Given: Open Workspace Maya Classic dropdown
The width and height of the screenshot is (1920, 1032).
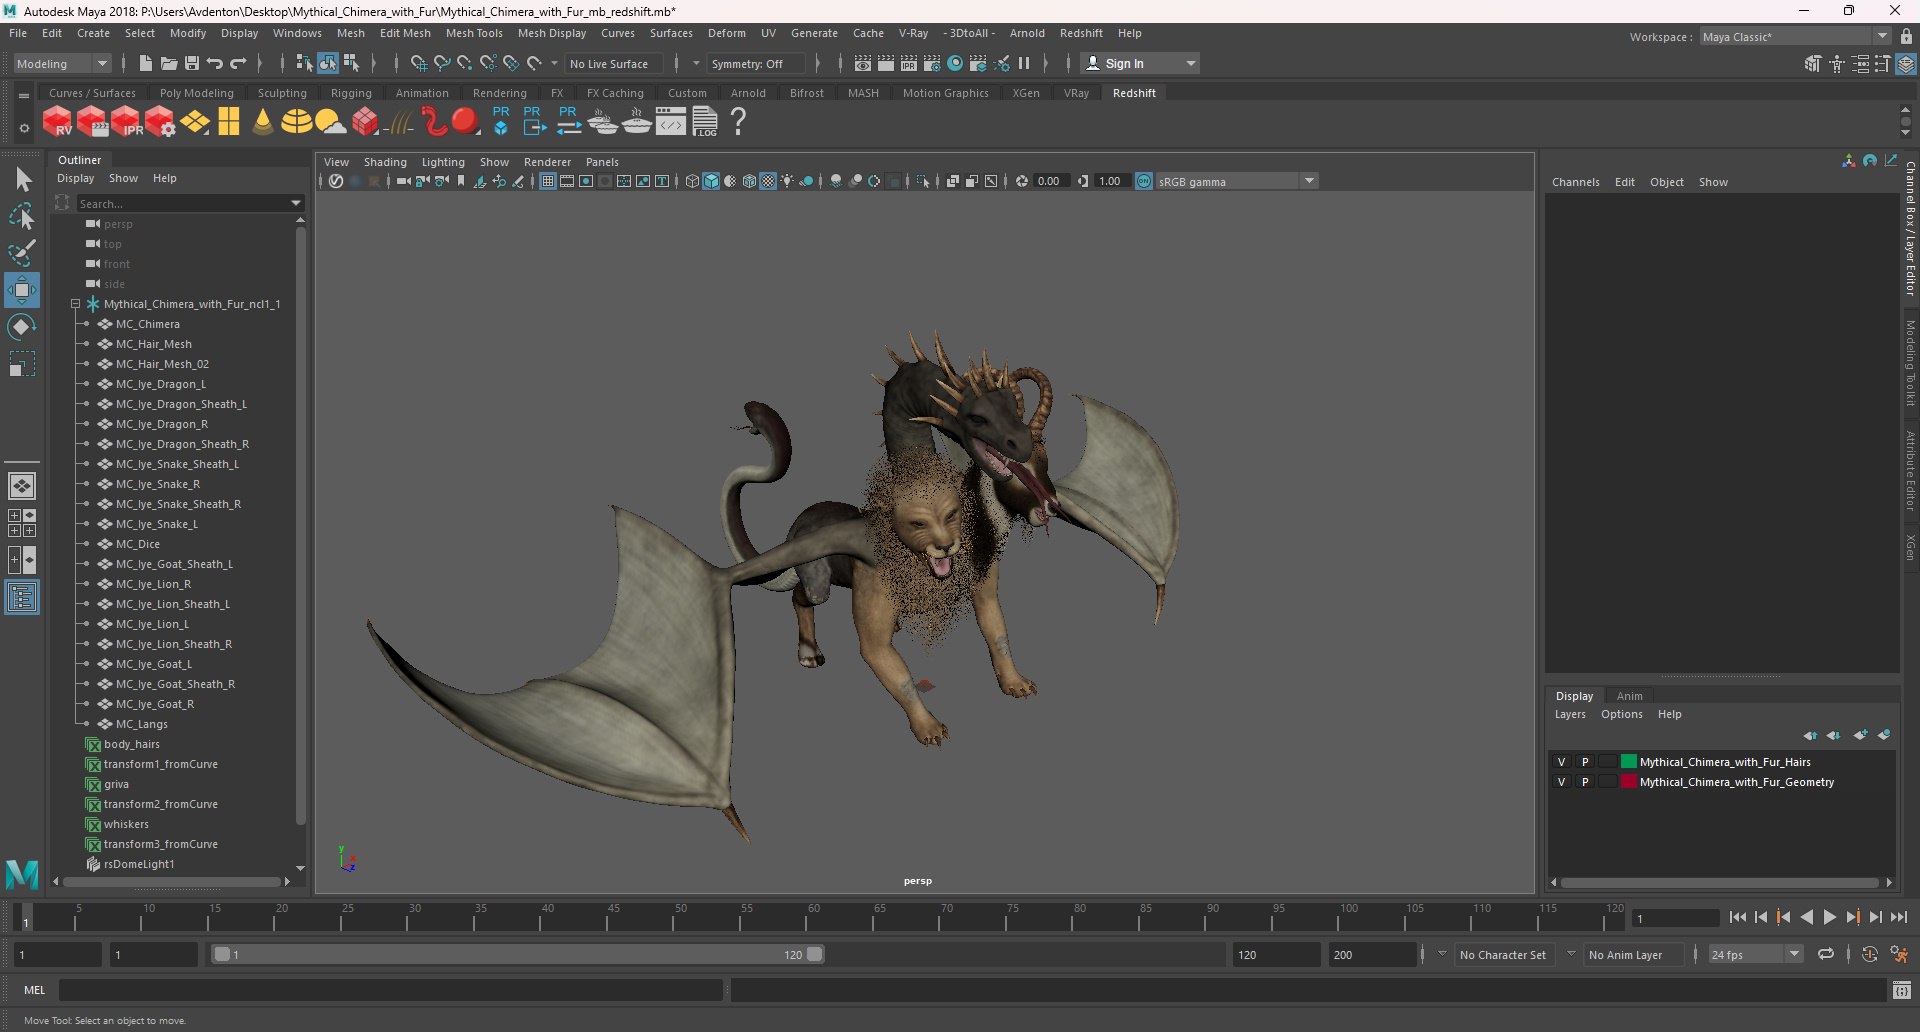Looking at the screenshot, I should [x=1795, y=36].
